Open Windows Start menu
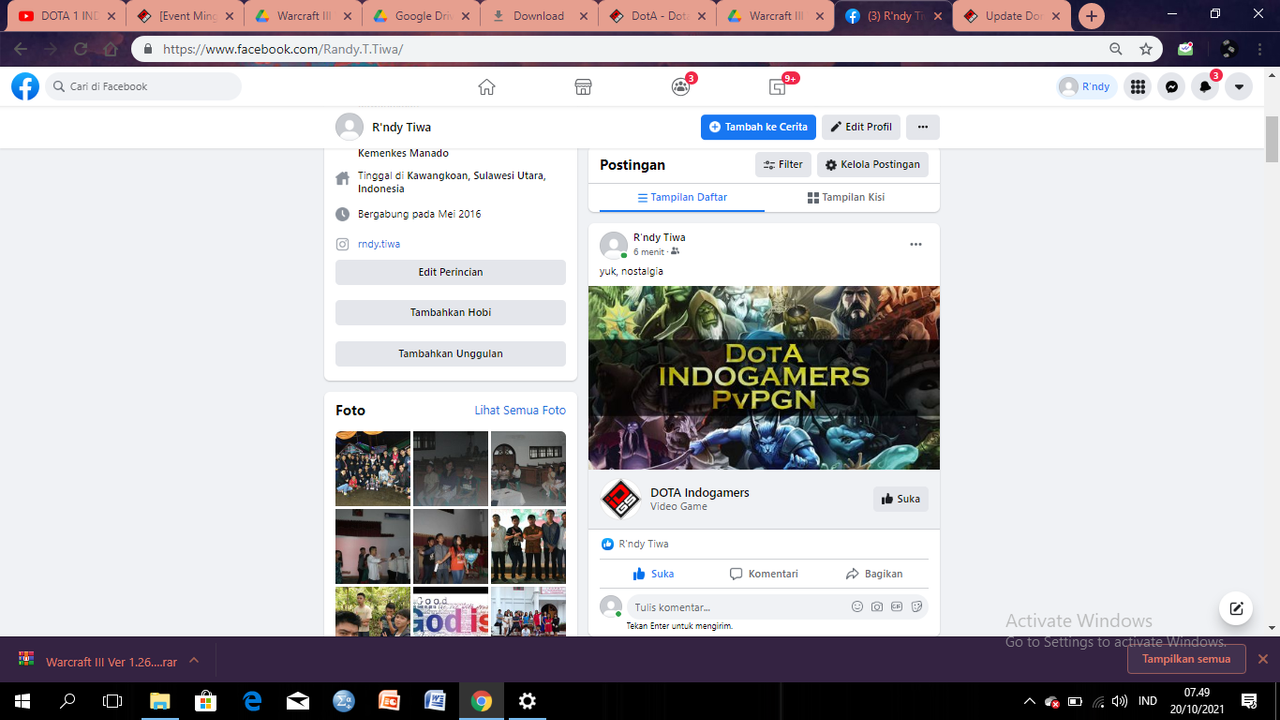The width and height of the screenshot is (1280, 720). coord(21,701)
